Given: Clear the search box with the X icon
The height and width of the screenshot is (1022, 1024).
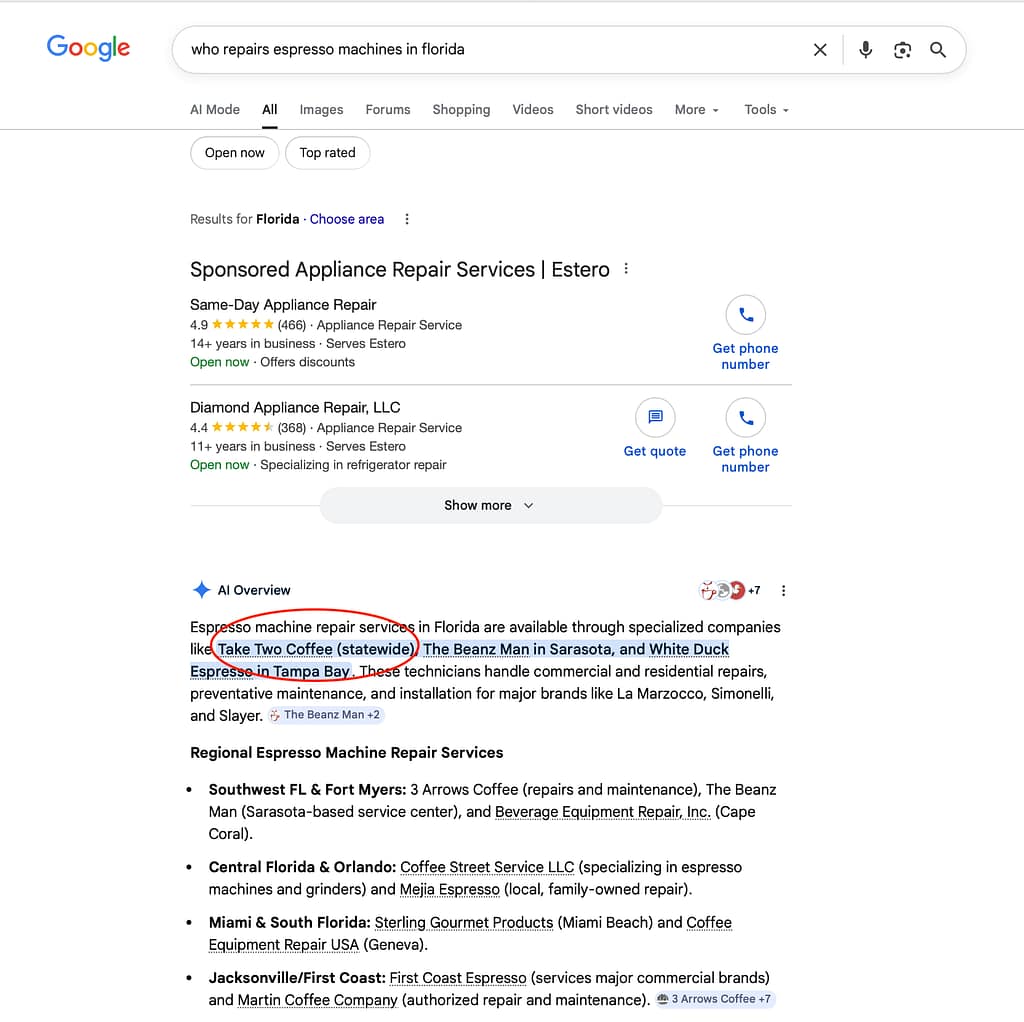Looking at the screenshot, I should tap(820, 50).
